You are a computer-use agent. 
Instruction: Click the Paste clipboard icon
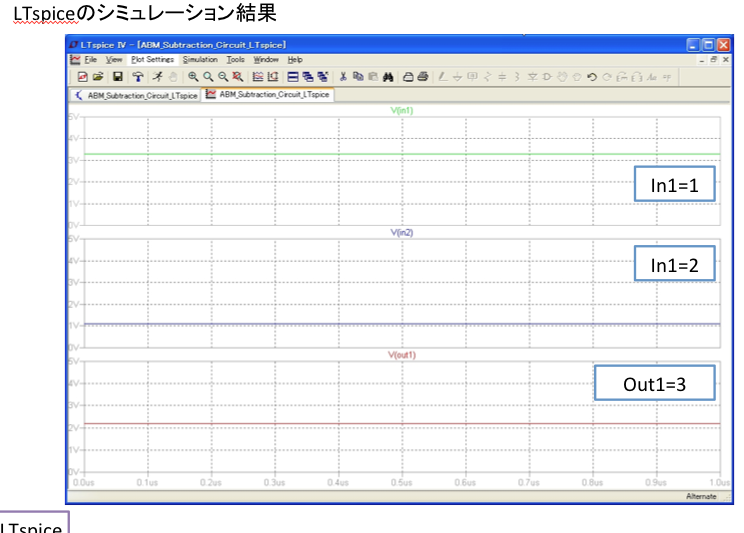tap(373, 76)
